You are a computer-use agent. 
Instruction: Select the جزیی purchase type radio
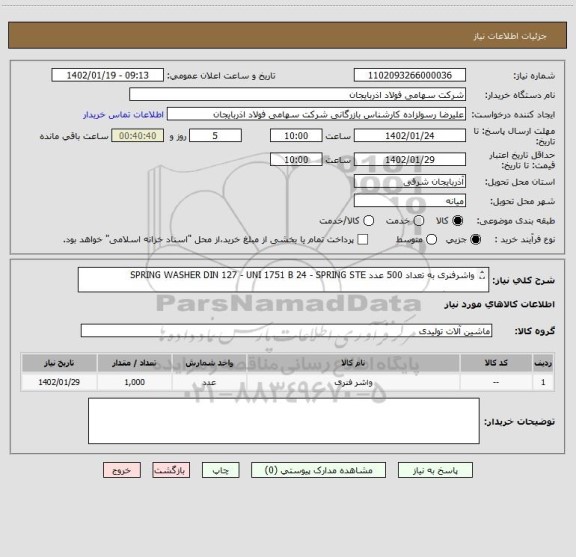pos(475,240)
